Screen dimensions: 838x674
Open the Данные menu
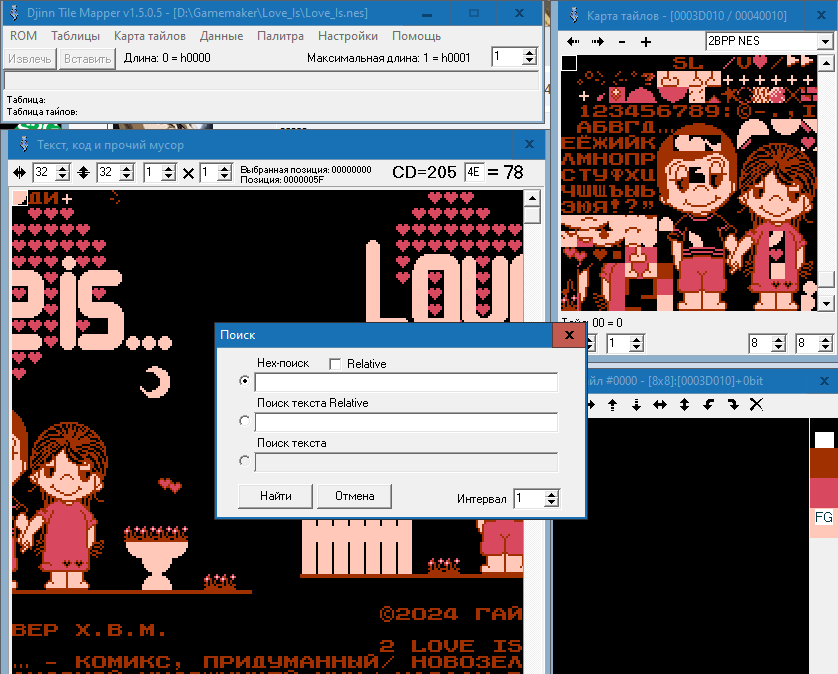[x=221, y=36]
